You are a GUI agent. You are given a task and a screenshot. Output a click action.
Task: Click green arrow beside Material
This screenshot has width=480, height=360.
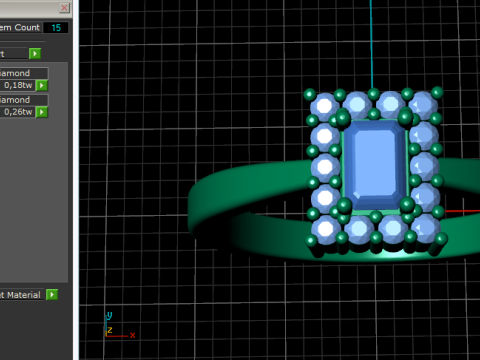[x=52, y=295]
